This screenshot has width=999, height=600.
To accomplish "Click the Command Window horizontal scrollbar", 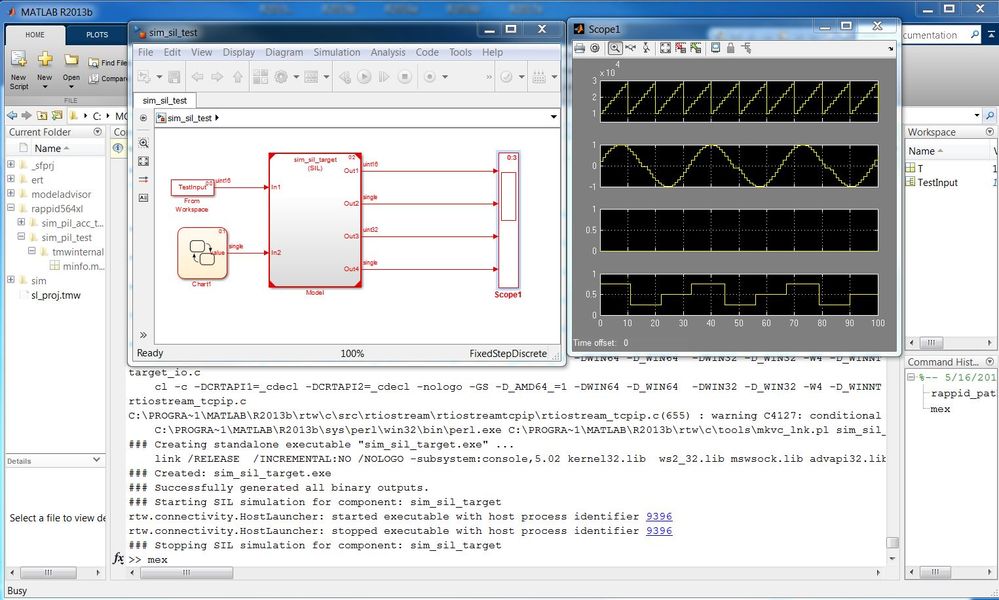I will pyautogui.click(x=186, y=573).
